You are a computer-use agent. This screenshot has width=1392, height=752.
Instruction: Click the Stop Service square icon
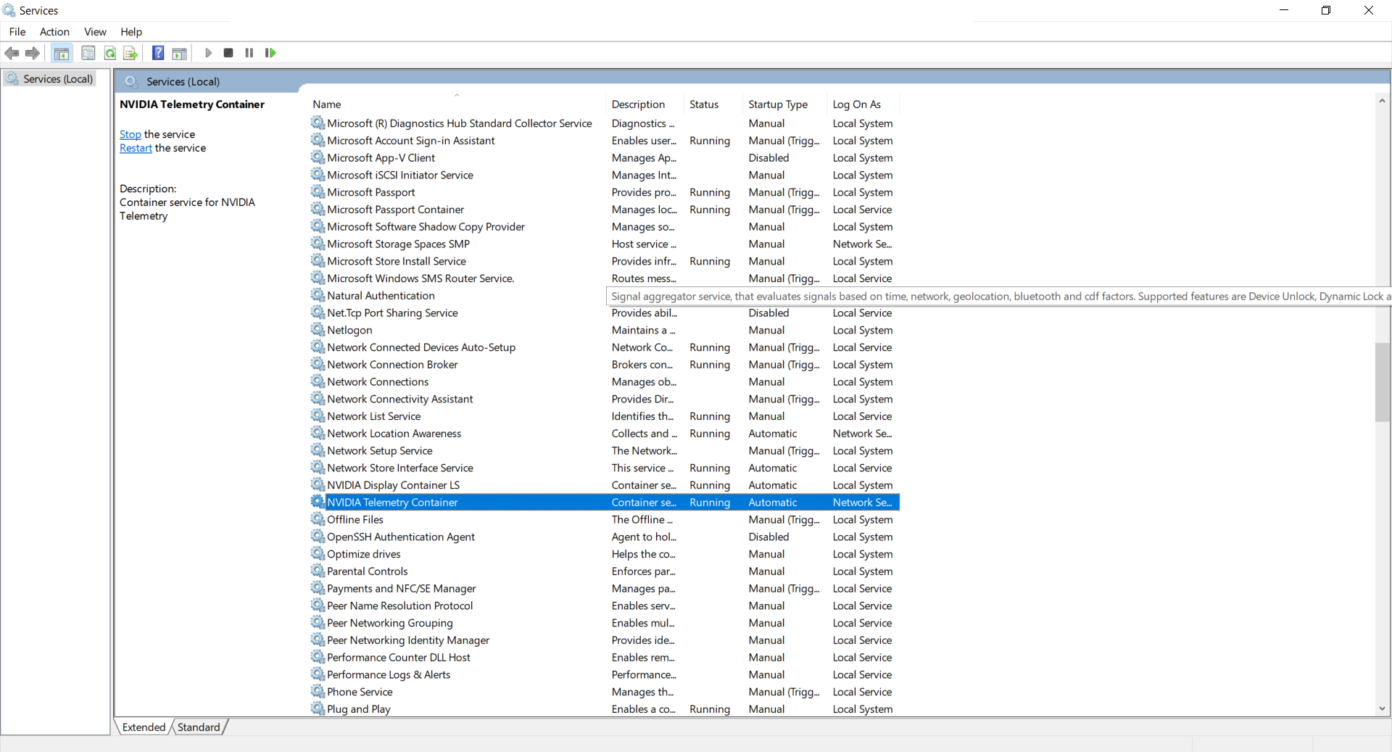coord(228,53)
